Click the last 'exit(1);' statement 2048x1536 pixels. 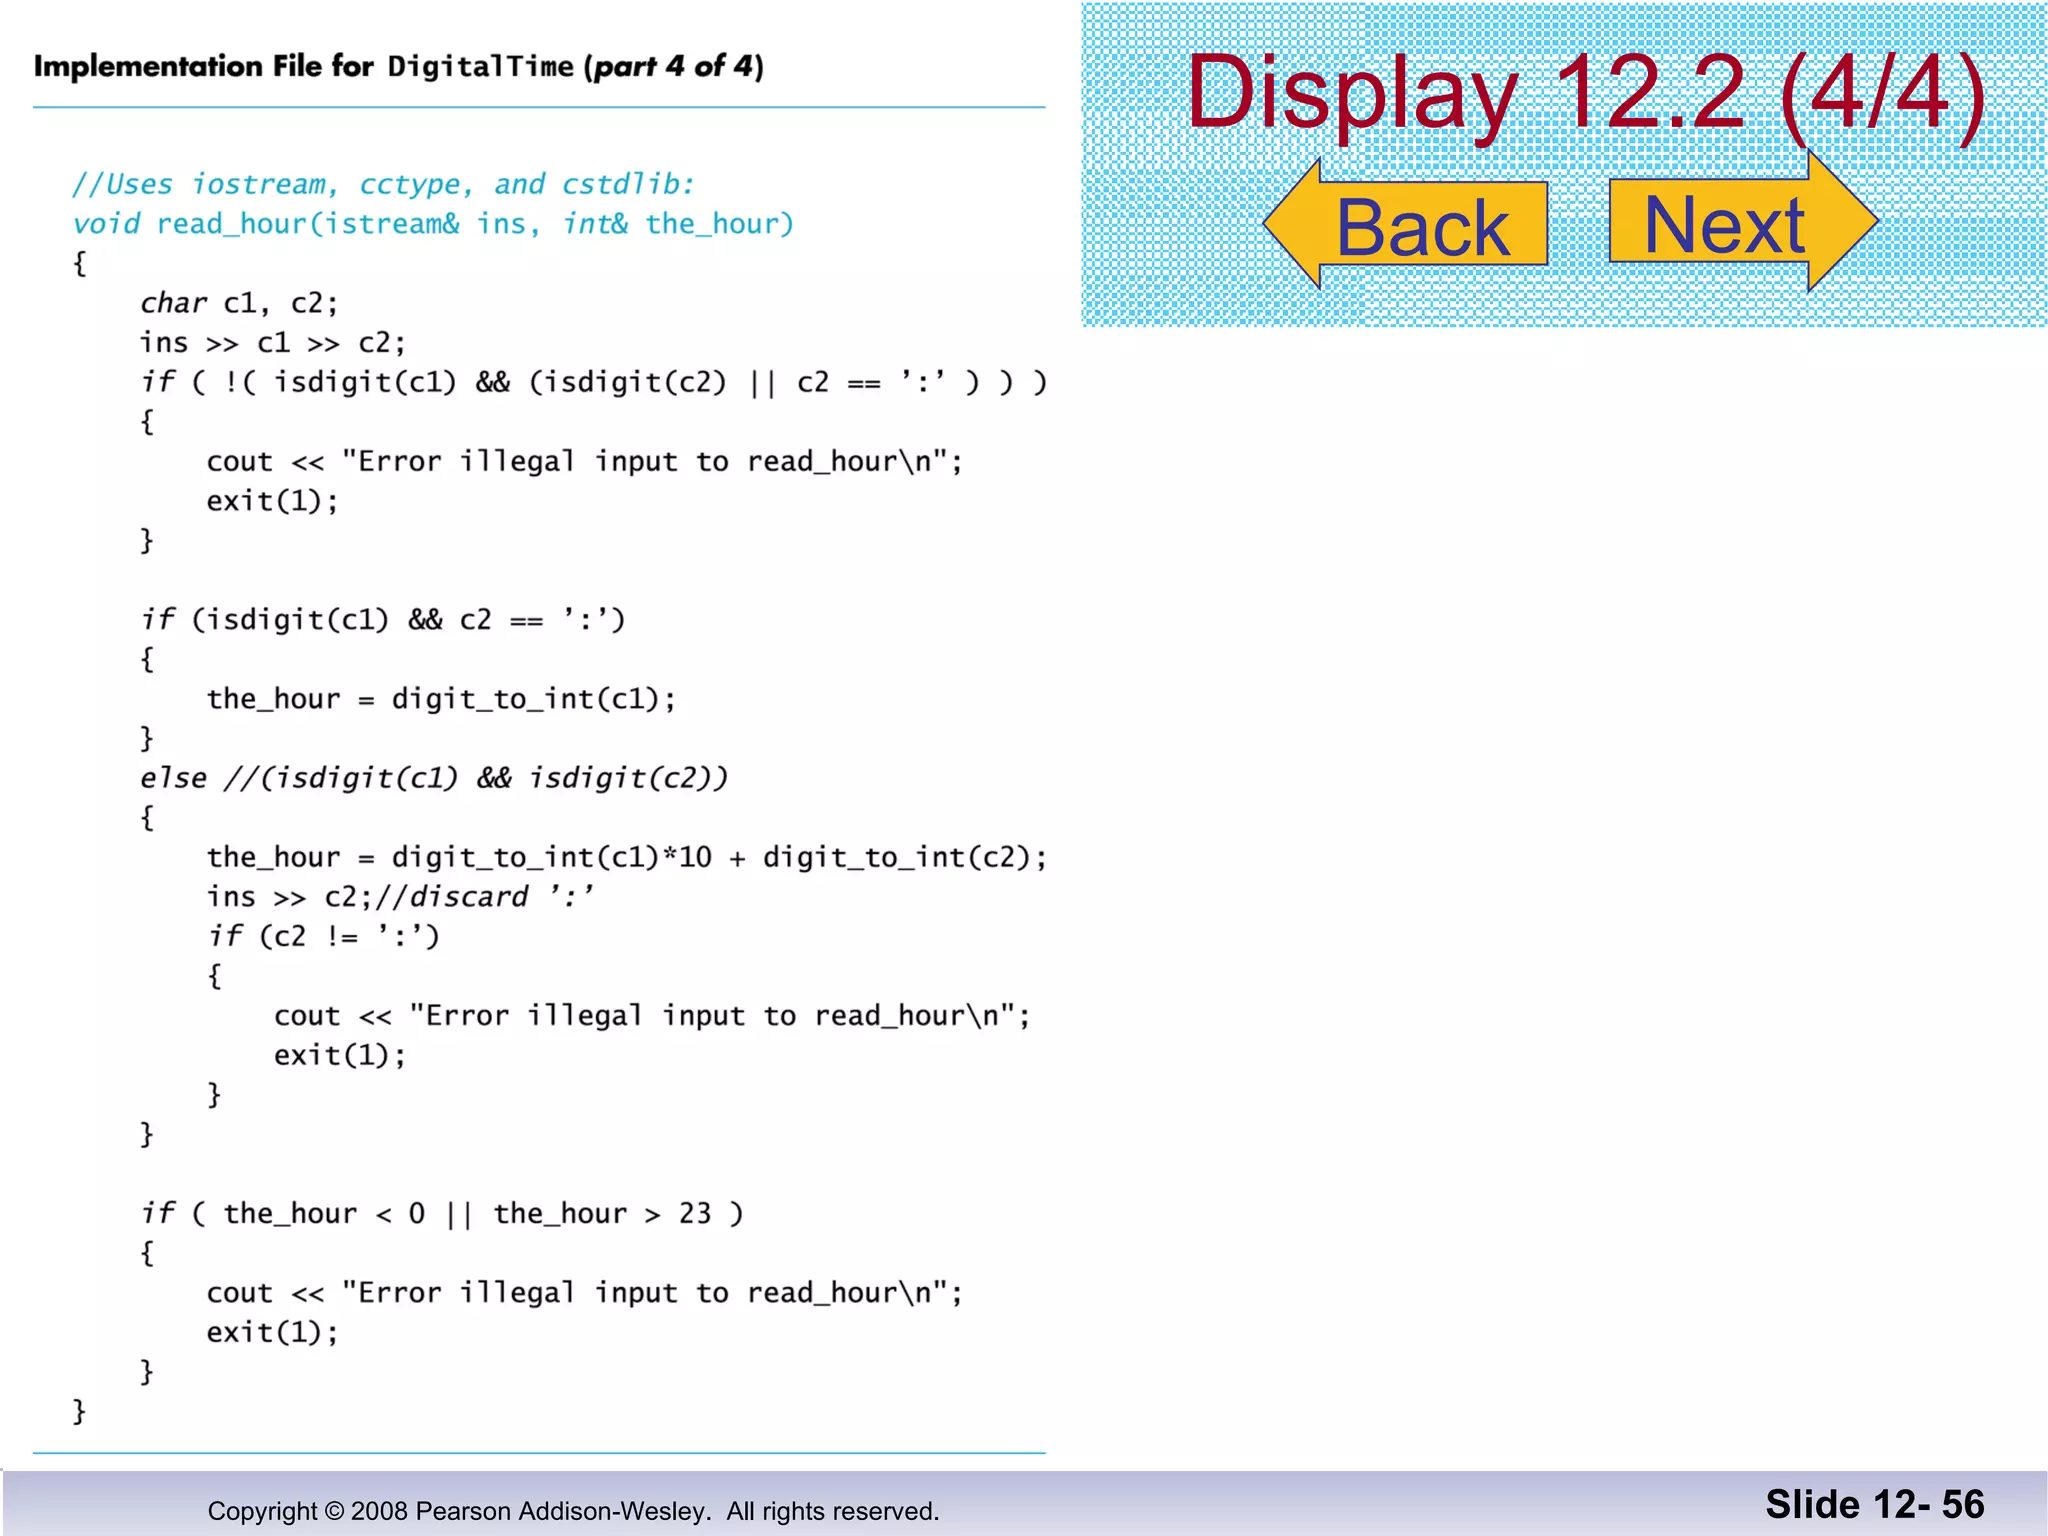click(272, 1332)
